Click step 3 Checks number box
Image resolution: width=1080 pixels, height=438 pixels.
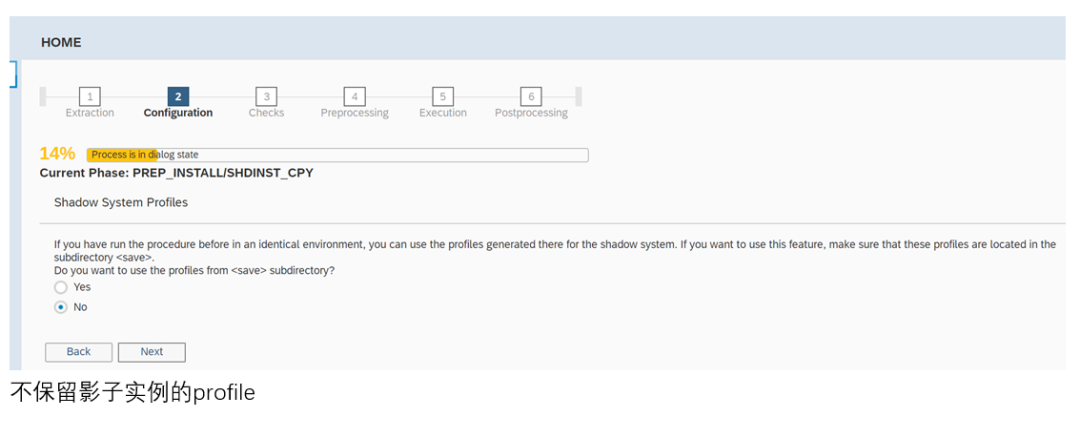point(266,96)
